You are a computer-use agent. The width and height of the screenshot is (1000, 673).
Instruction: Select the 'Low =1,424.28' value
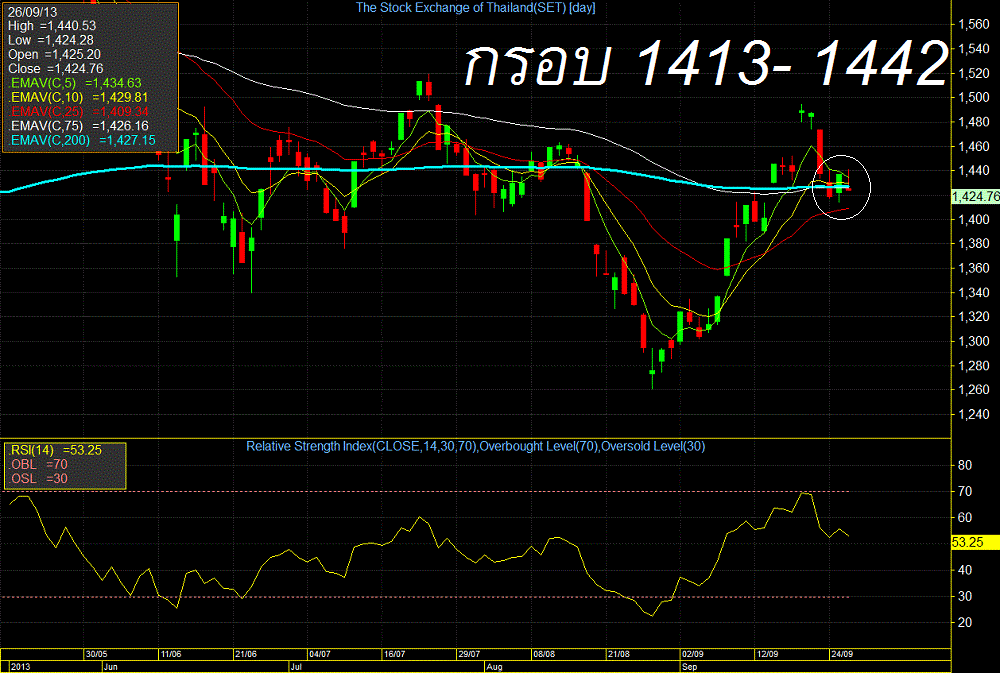tap(50, 40)
